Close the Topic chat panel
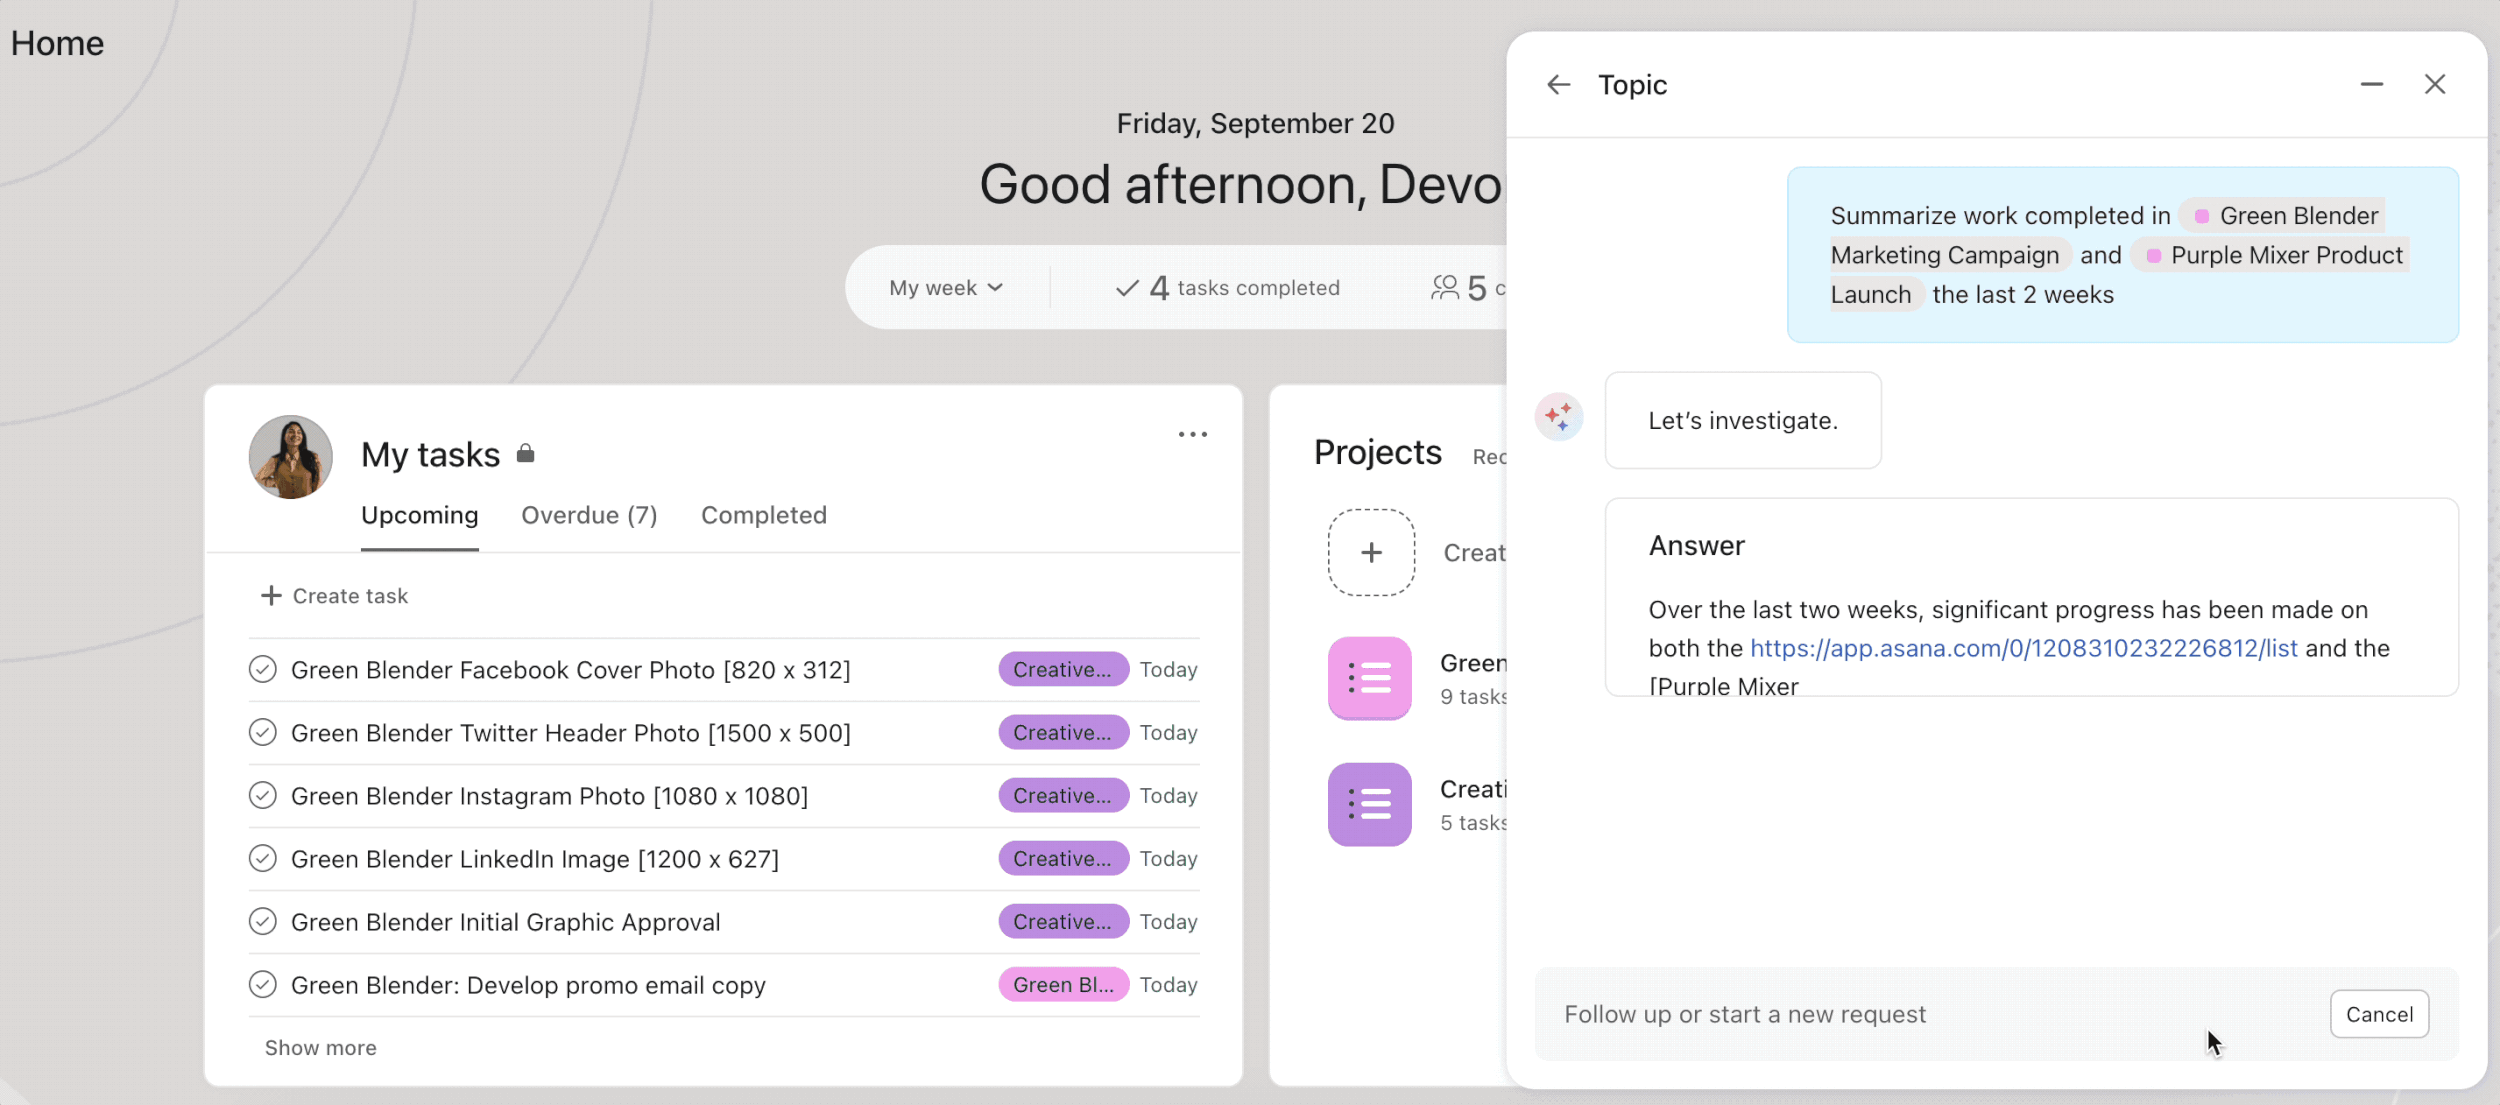Screen dimensions: 2500x1105 (x=2434, y=85)
